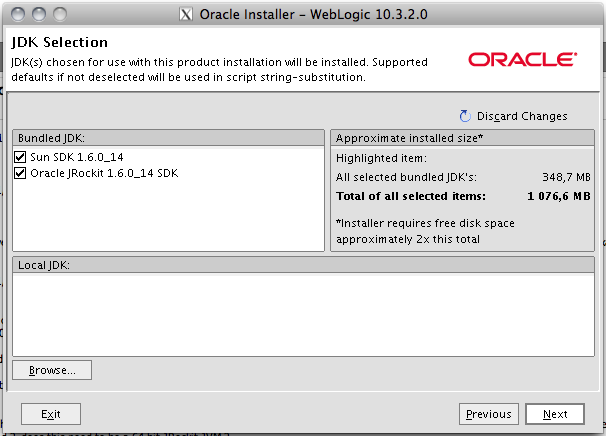Click the Bundled JDK: header

coord(169,138)
